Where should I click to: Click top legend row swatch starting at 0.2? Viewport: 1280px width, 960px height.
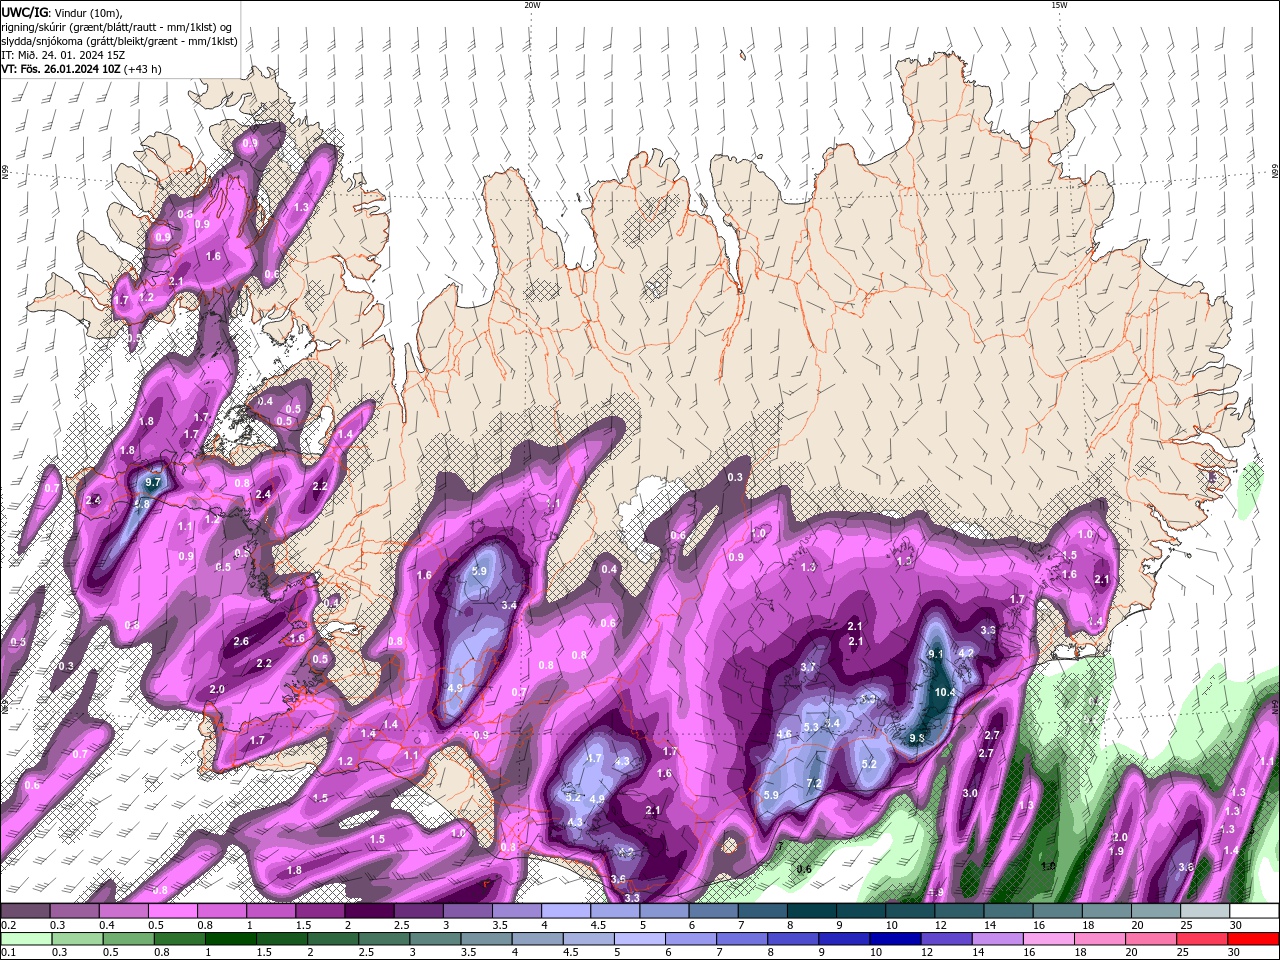click(25, 911)
